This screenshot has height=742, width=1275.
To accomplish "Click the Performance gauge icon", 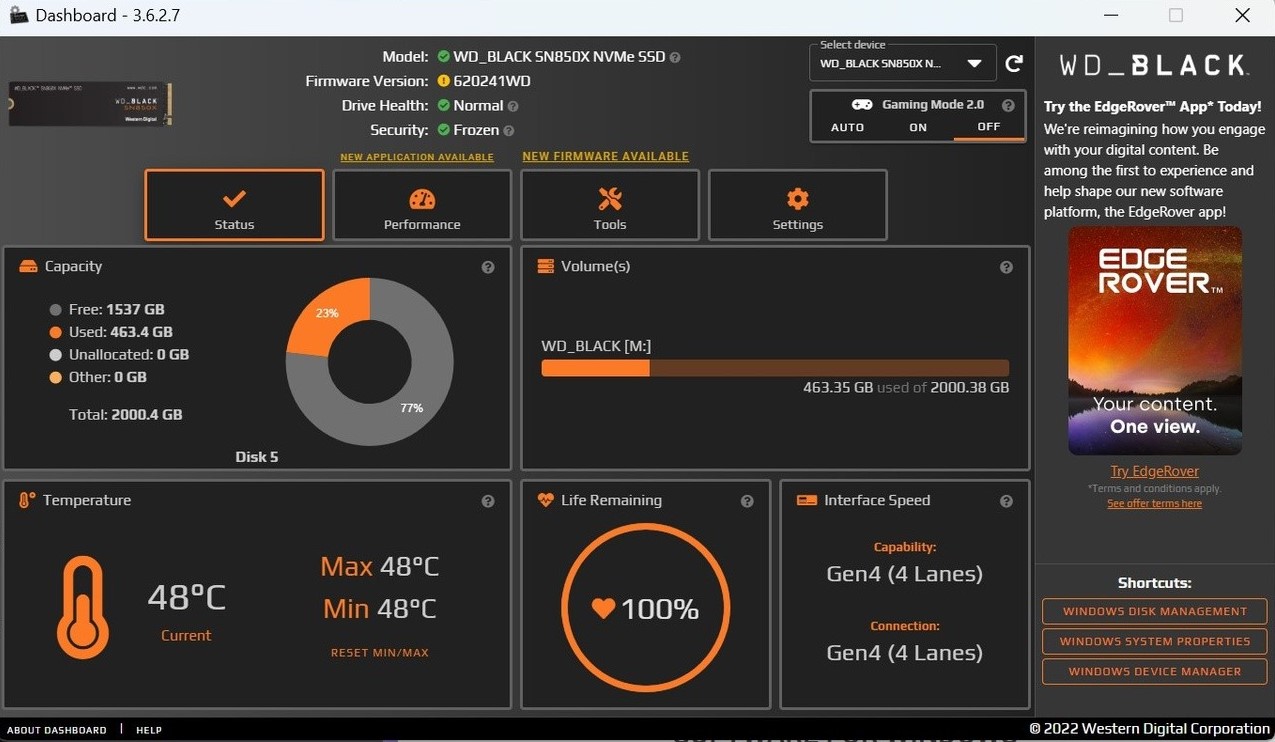I will (x=421, y=198).
